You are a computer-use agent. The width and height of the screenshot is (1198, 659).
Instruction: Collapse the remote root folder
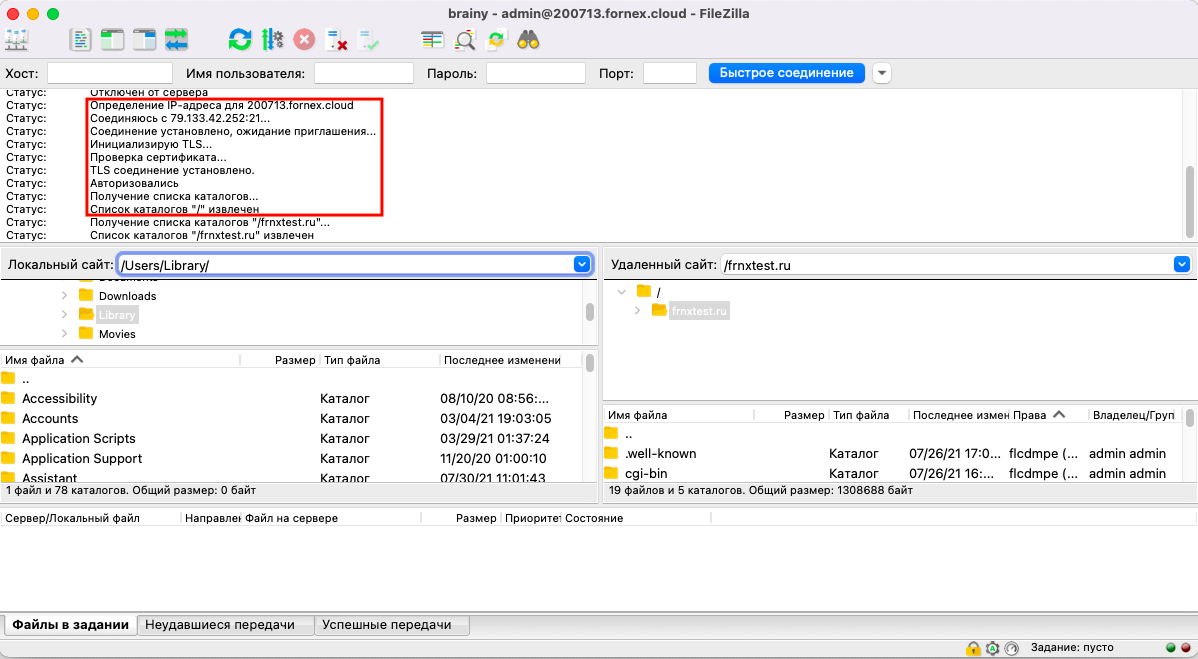[622, 292]
